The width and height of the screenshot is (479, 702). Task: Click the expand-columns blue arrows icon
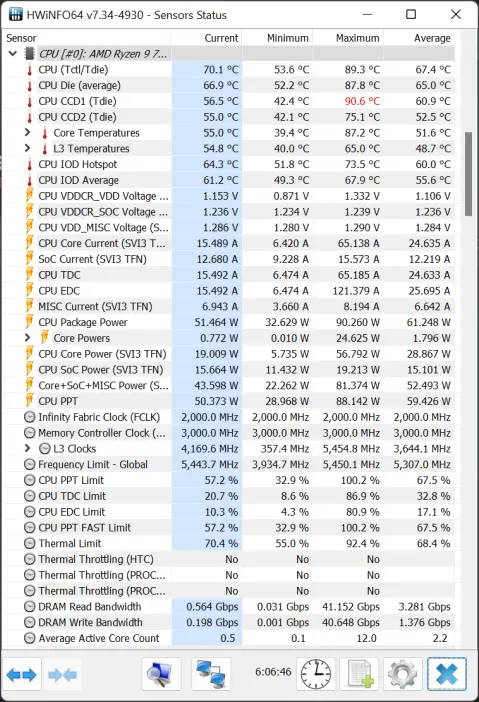click(22, 674)
